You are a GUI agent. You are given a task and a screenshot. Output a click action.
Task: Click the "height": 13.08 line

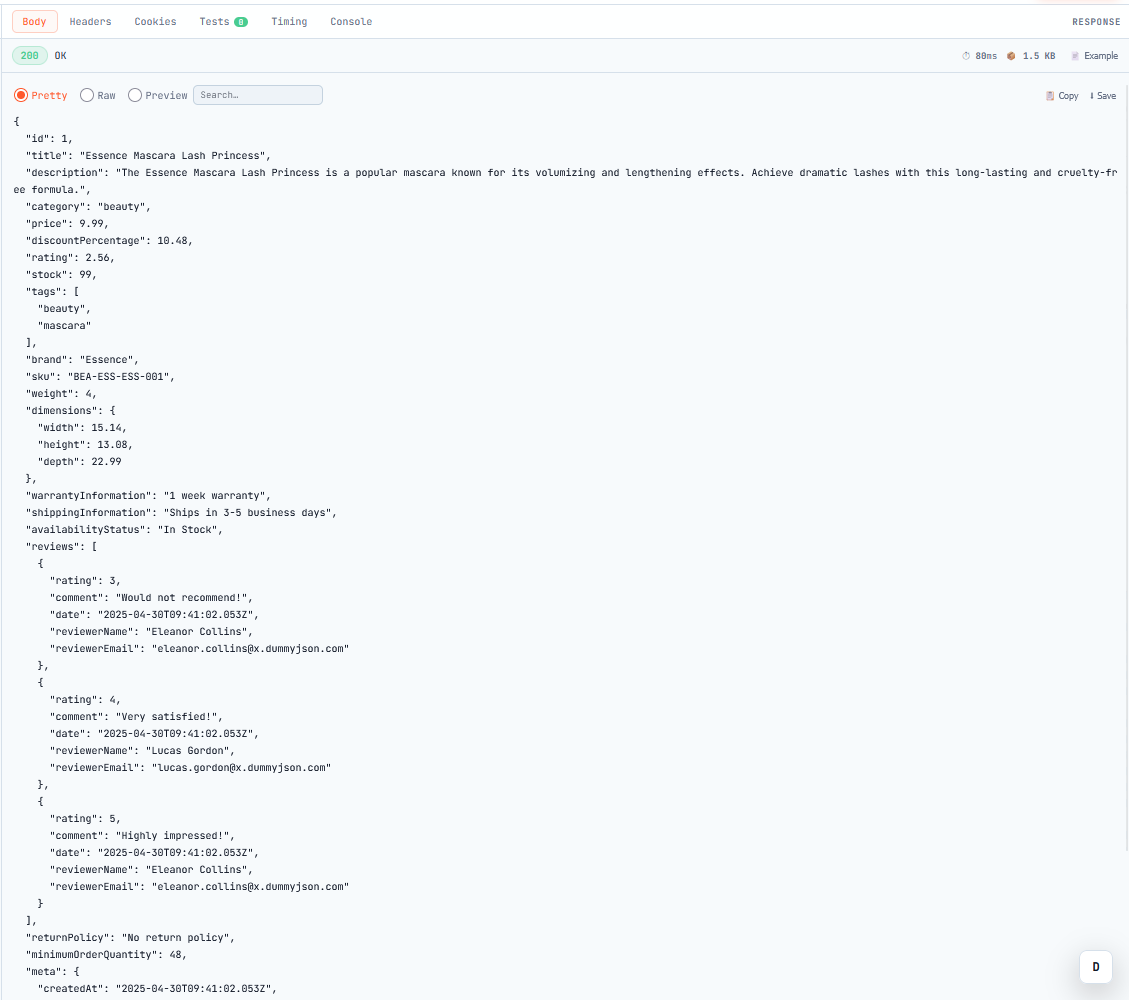[x=85, y=444]
